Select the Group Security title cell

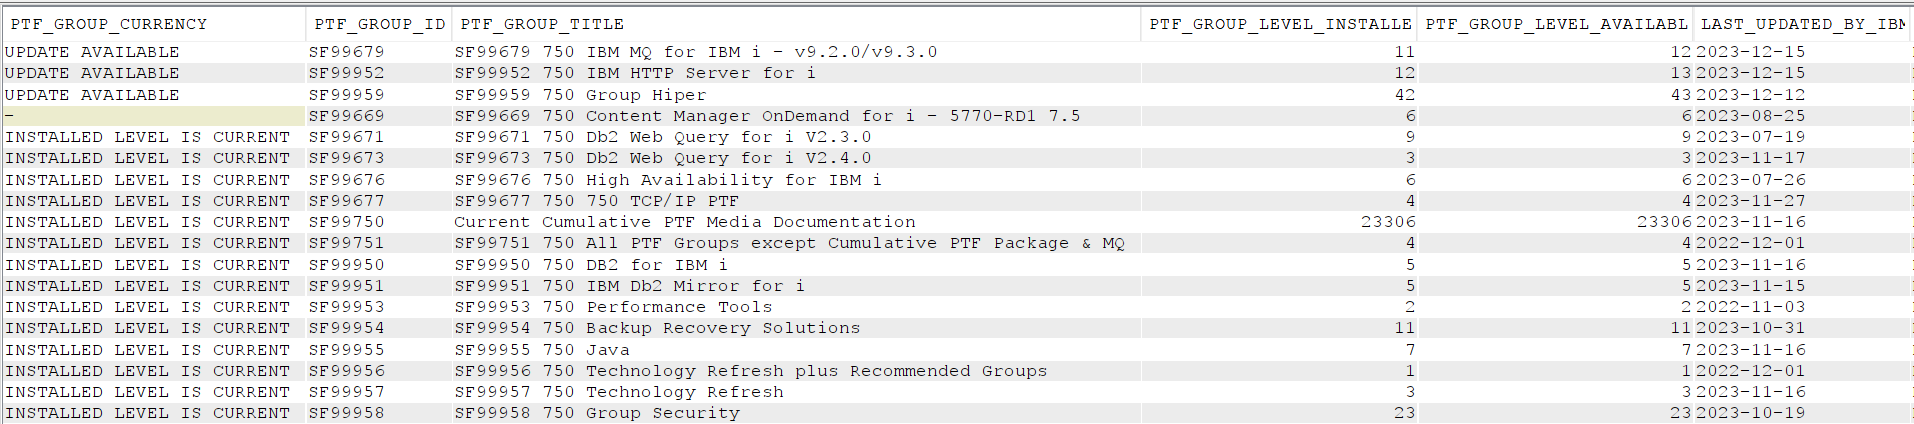[796, 413]
